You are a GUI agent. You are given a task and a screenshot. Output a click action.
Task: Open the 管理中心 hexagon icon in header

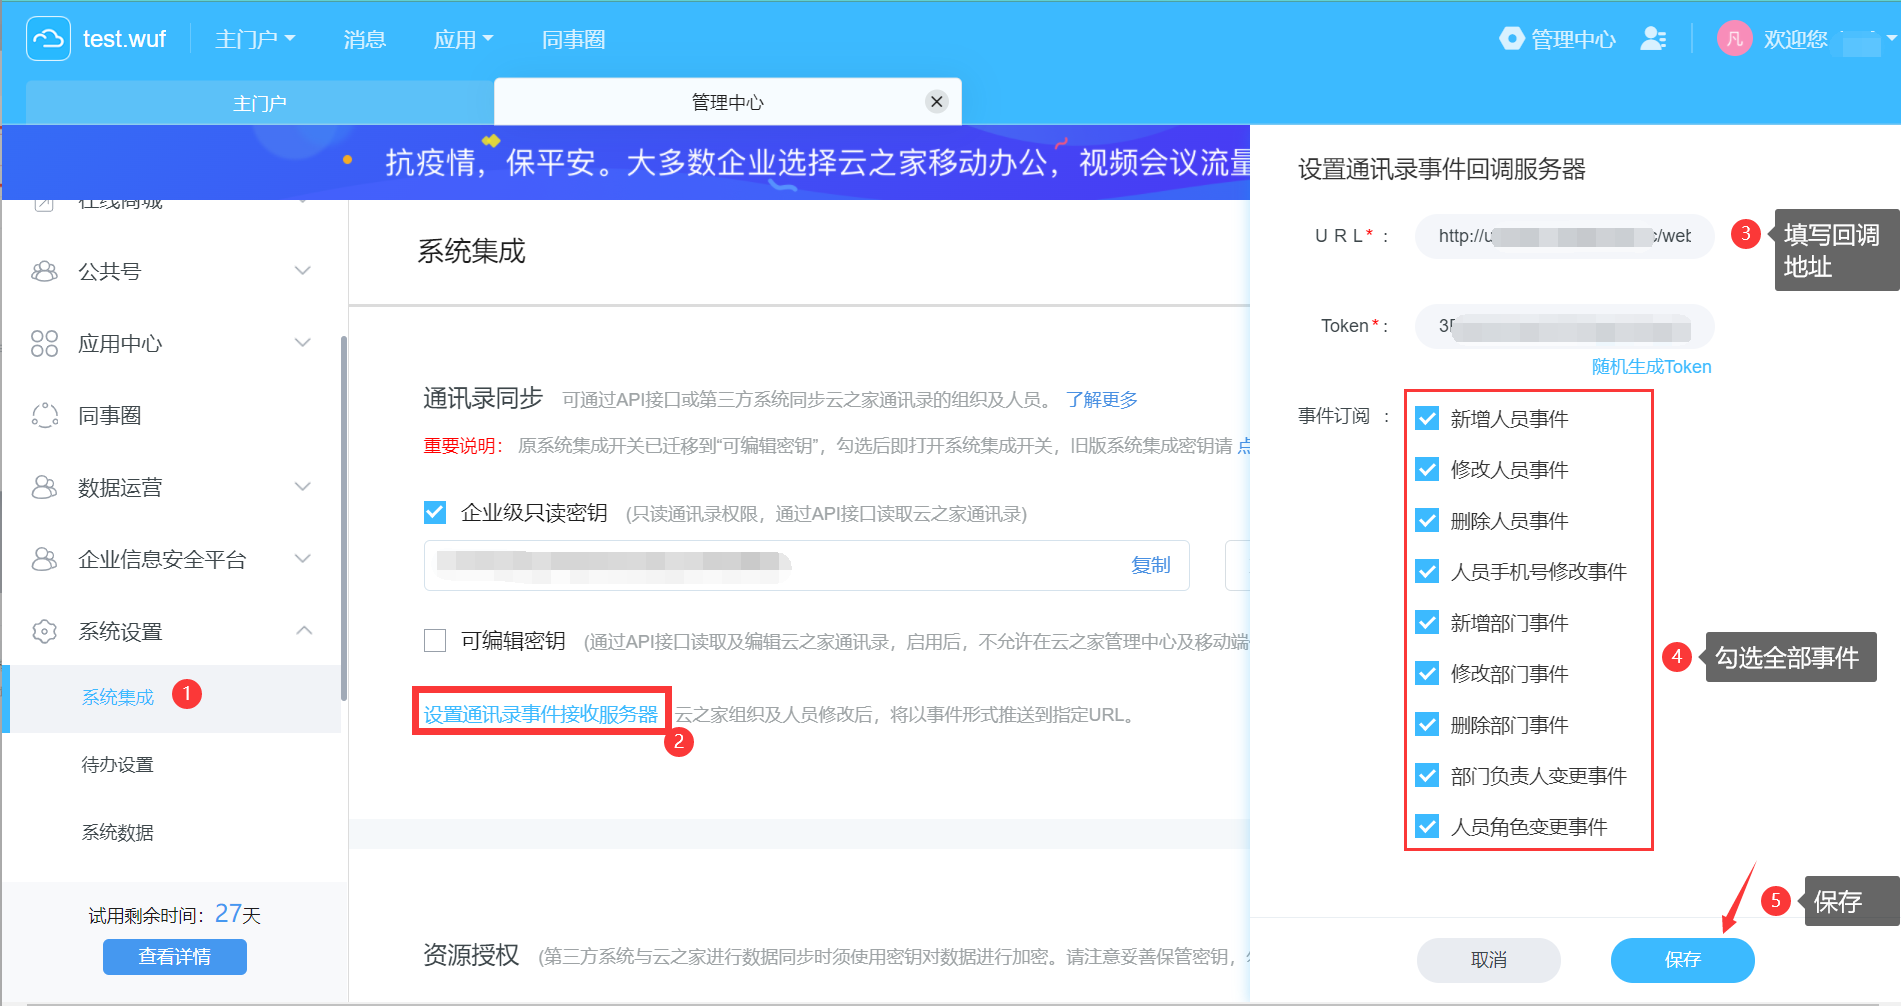click(x=1512, y=39)
